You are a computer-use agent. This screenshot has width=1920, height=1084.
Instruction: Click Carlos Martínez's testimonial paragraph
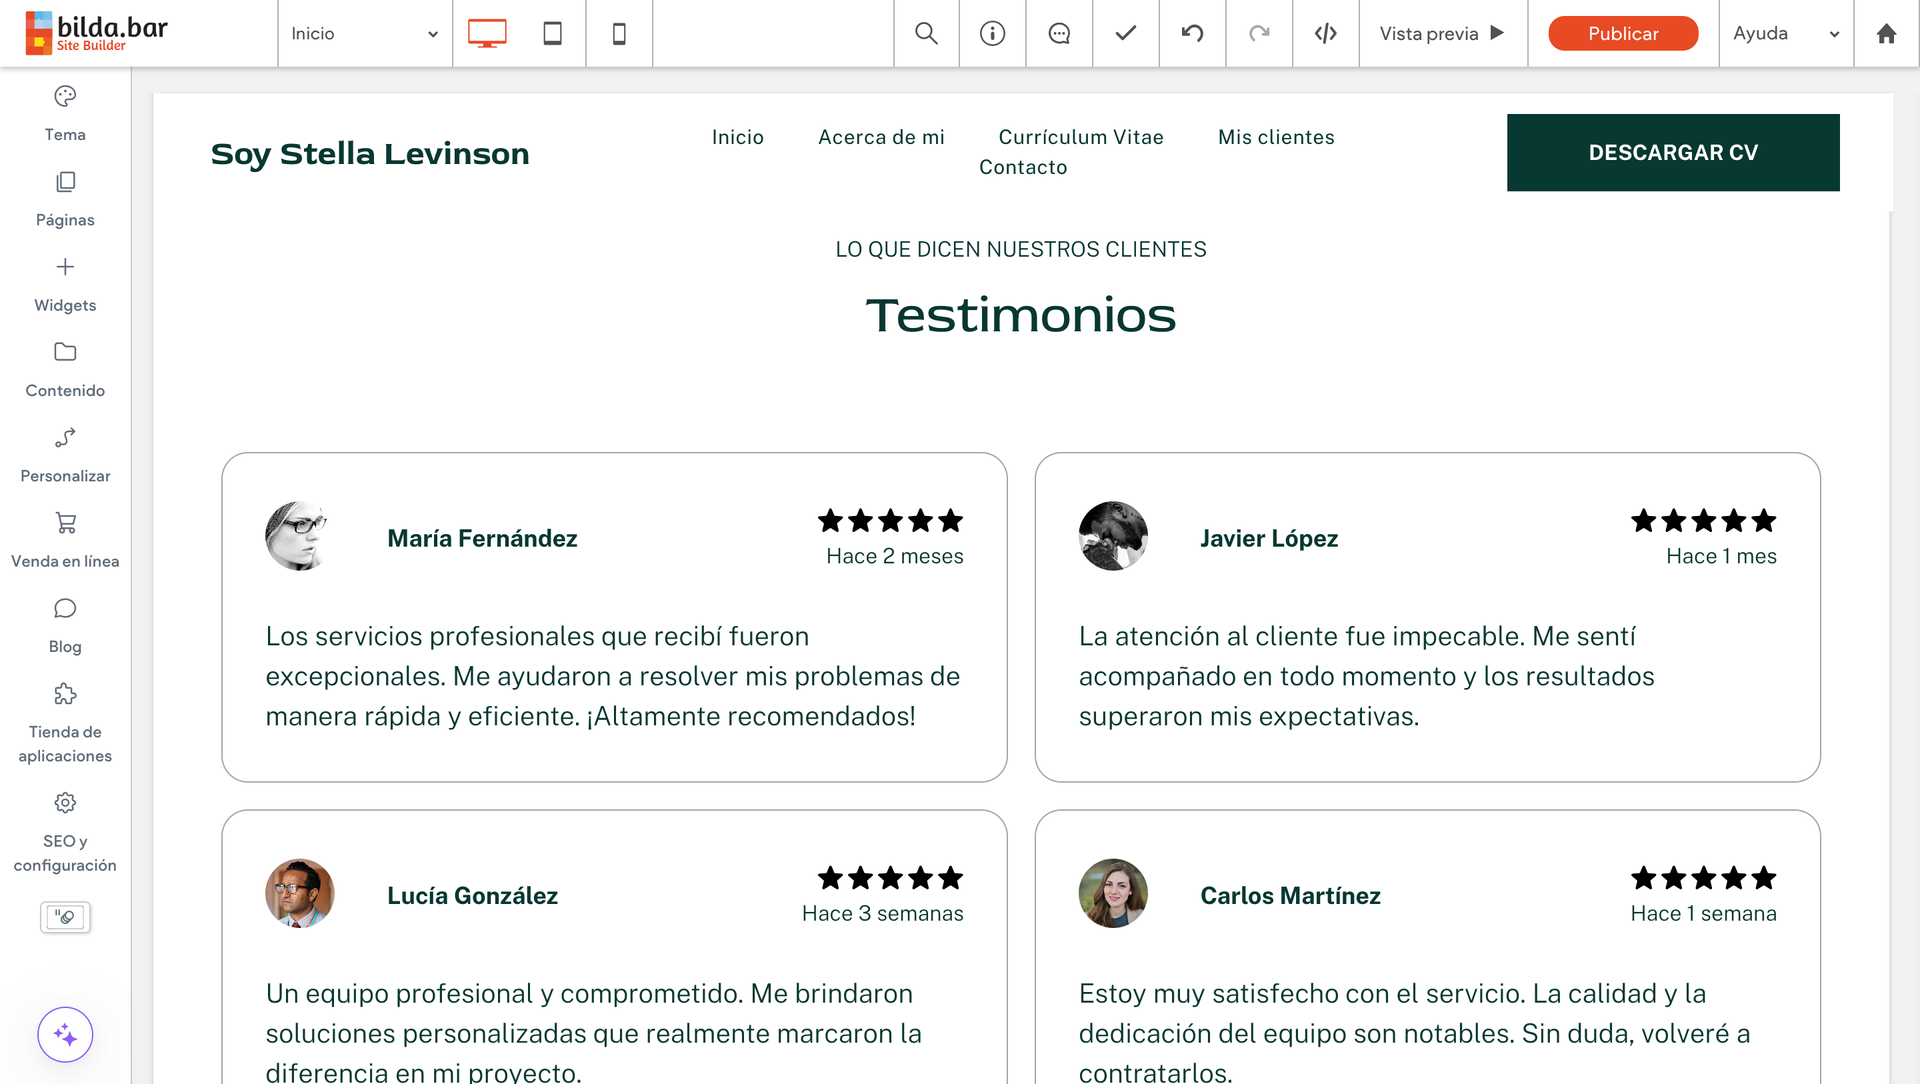tap(1414, 1031)
